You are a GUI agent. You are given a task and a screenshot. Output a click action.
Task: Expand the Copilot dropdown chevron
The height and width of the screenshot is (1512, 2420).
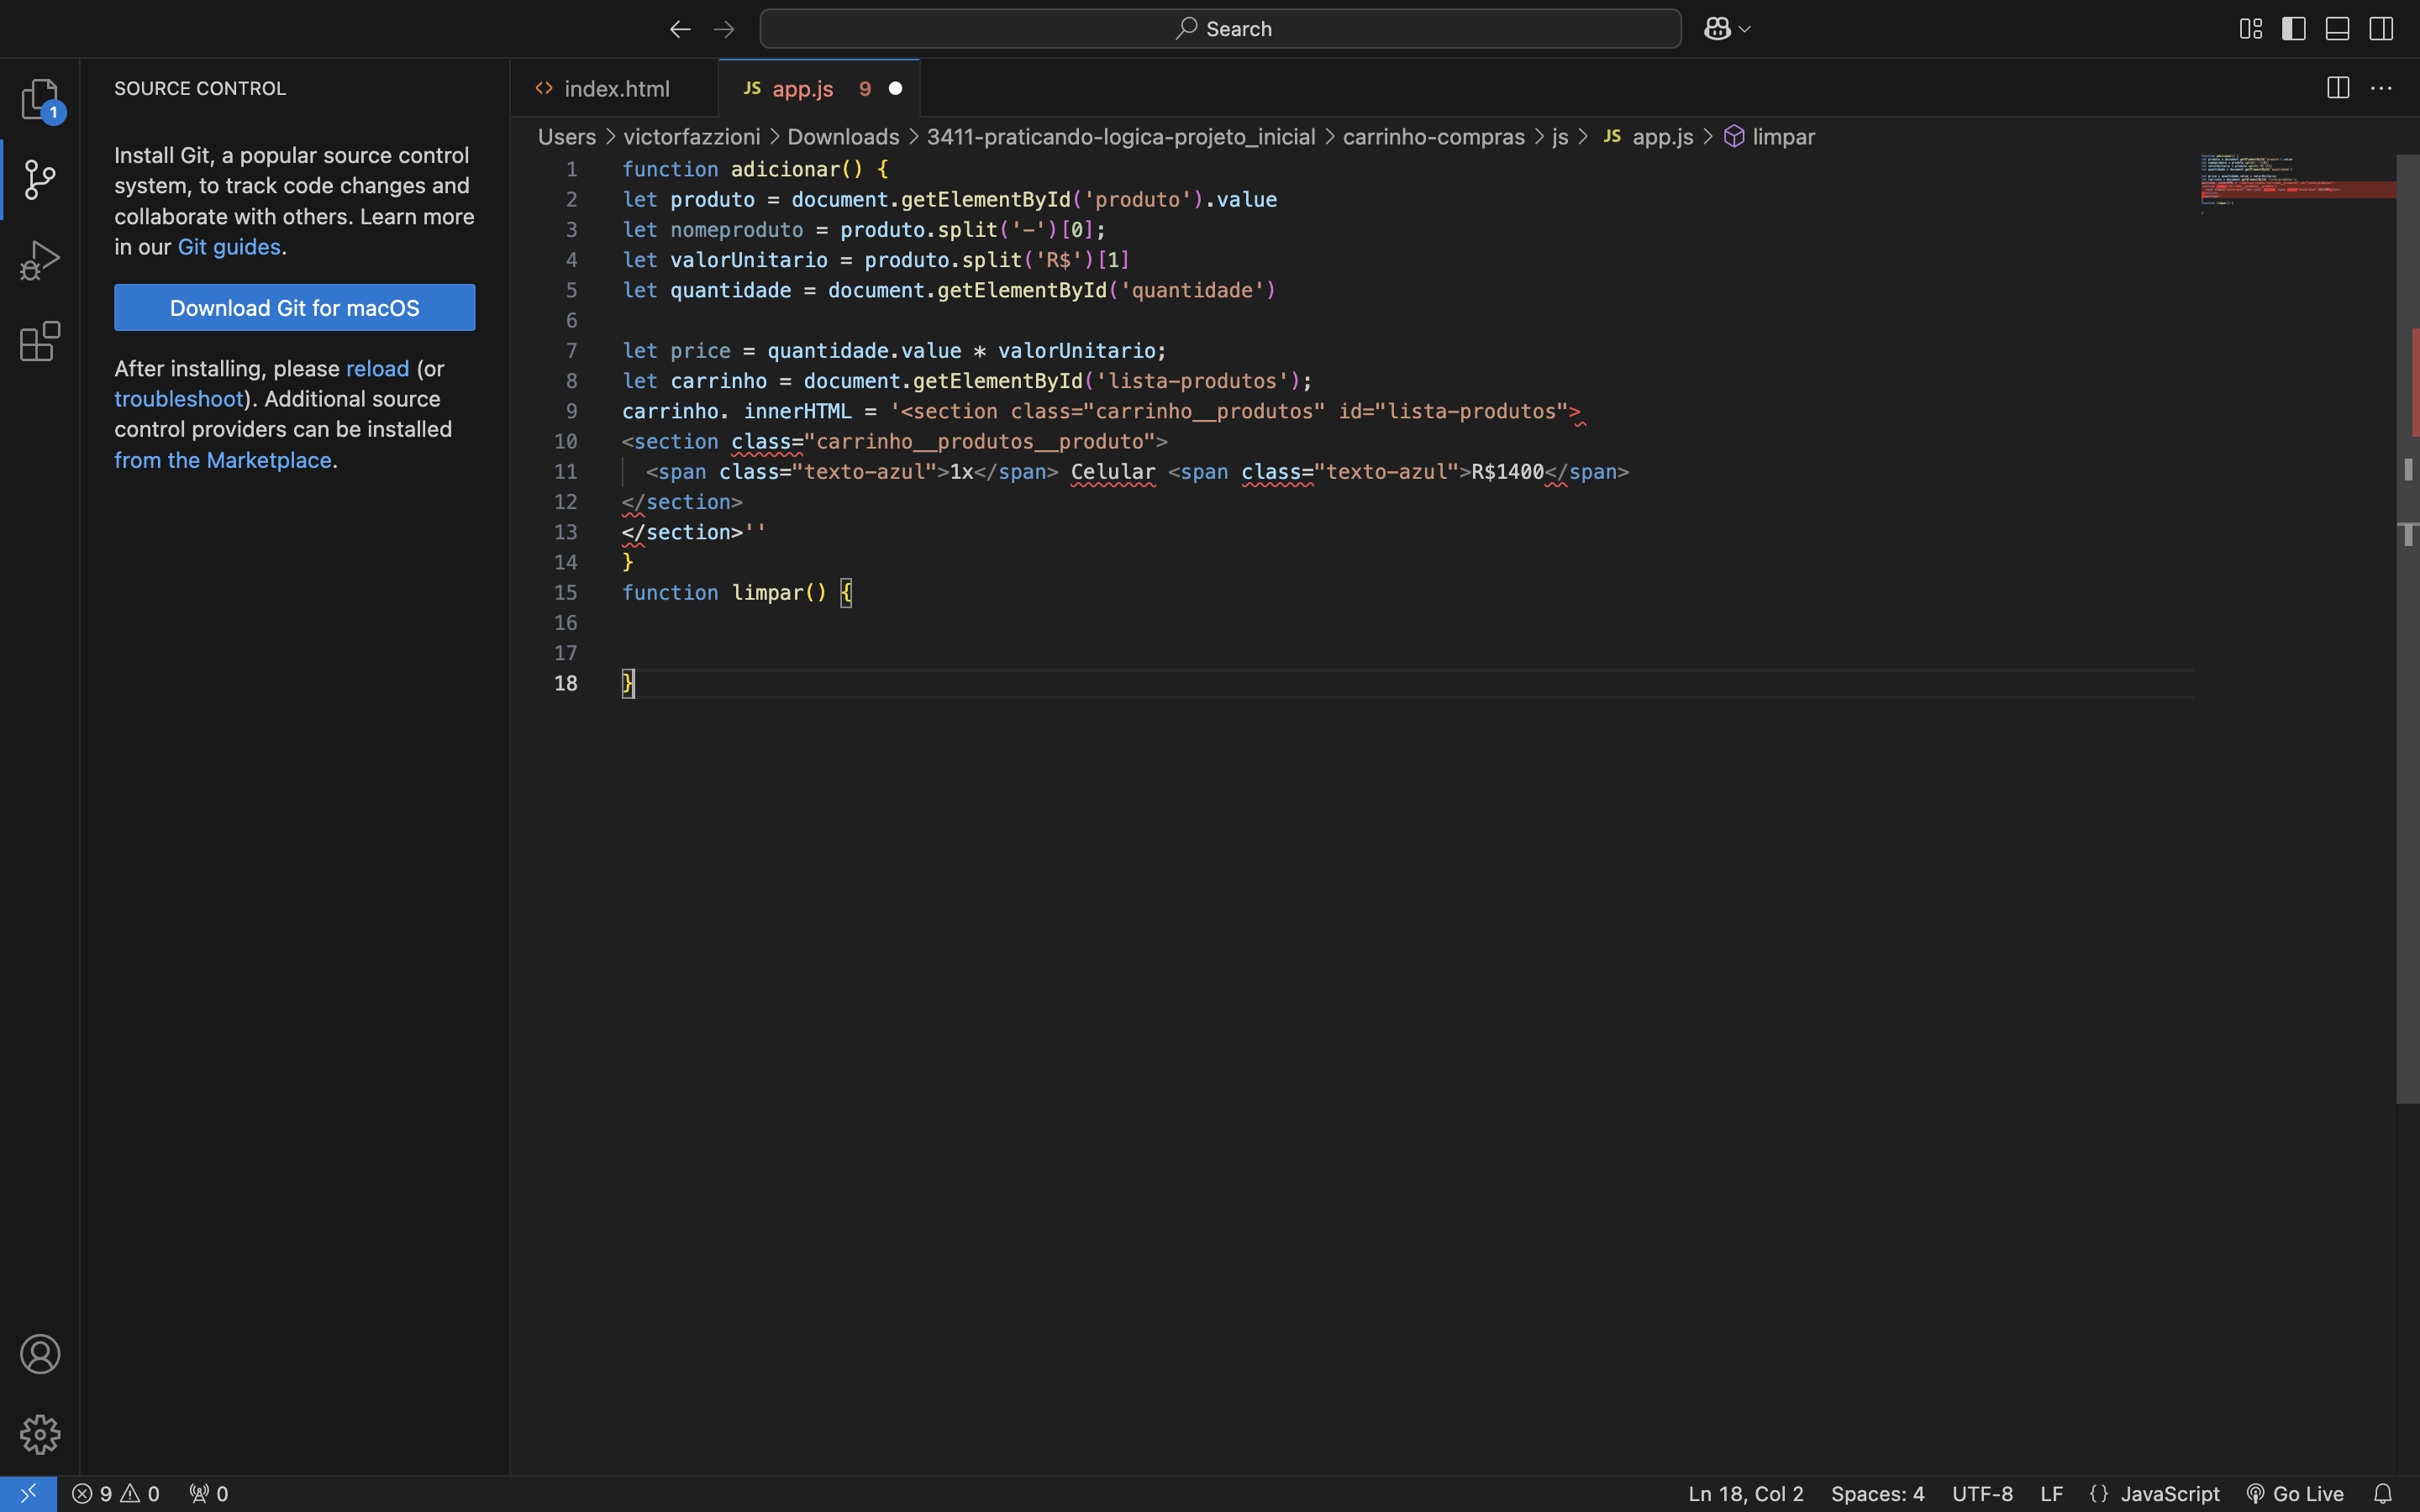[1745, 29]
